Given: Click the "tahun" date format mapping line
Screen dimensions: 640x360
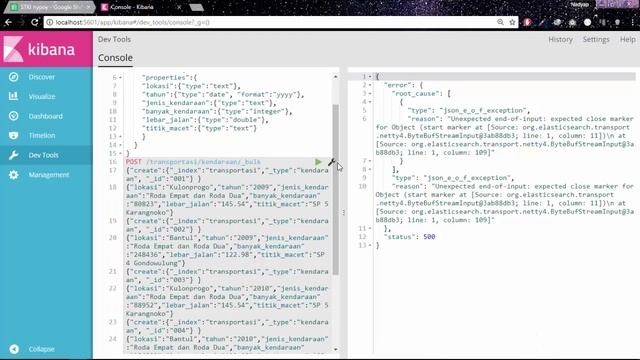Looking at the screenshot, I should click(x=223, y=95).
